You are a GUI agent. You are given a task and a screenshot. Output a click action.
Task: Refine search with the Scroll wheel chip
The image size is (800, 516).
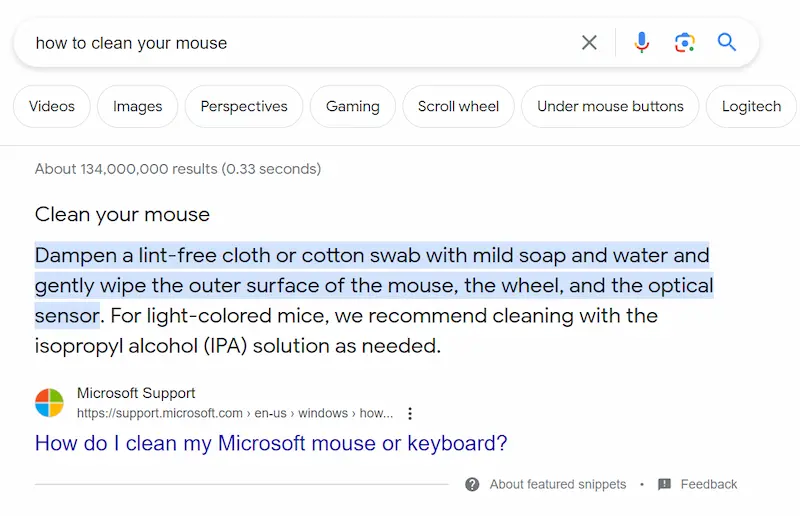click(458, 106)
